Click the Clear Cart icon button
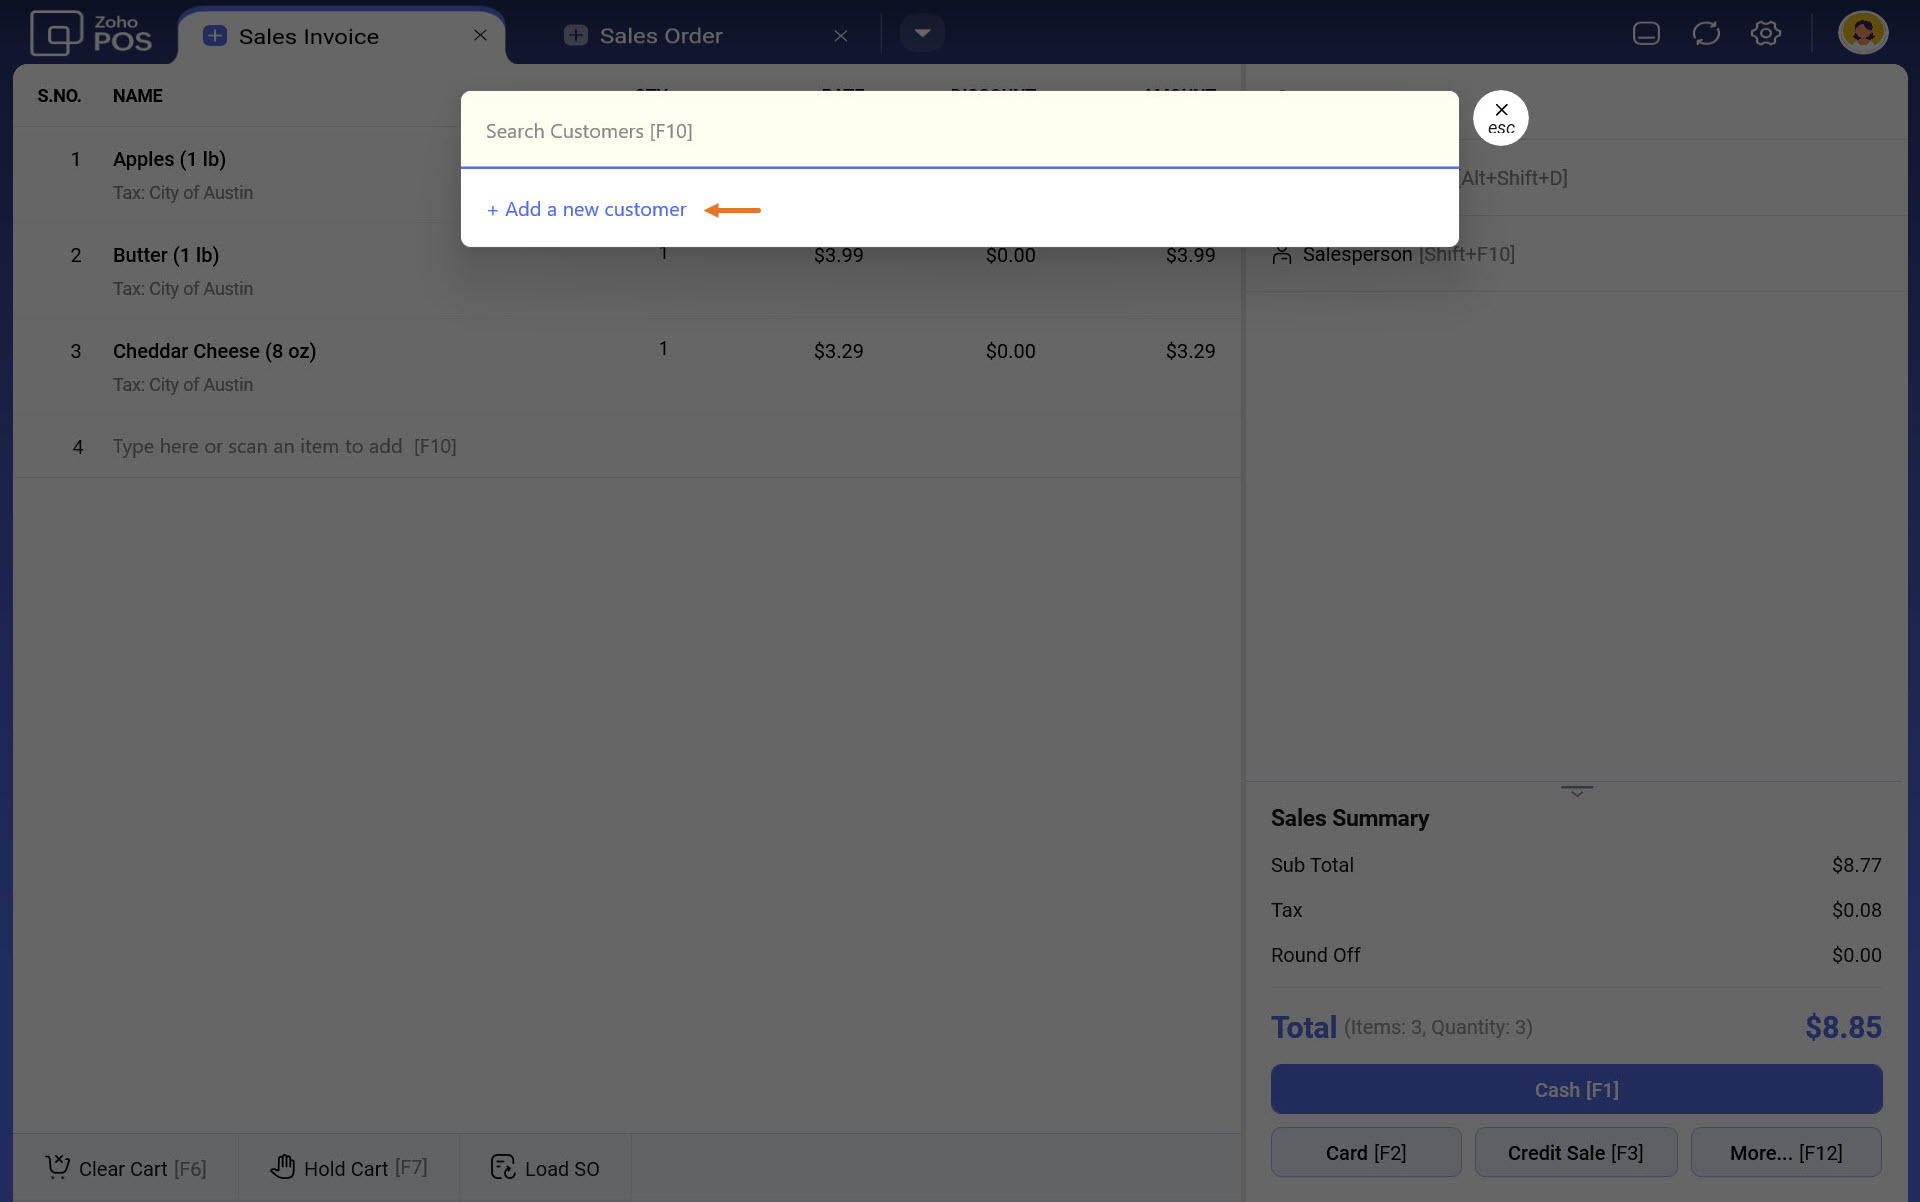This screenshot has height=1202, width=1920. [58, 1167]
